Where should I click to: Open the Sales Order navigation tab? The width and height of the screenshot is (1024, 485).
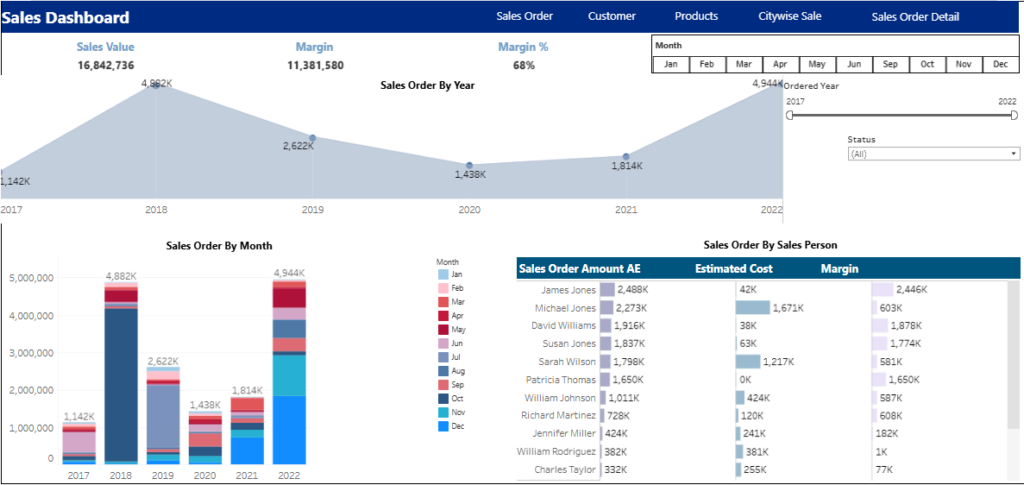(524, 16)
